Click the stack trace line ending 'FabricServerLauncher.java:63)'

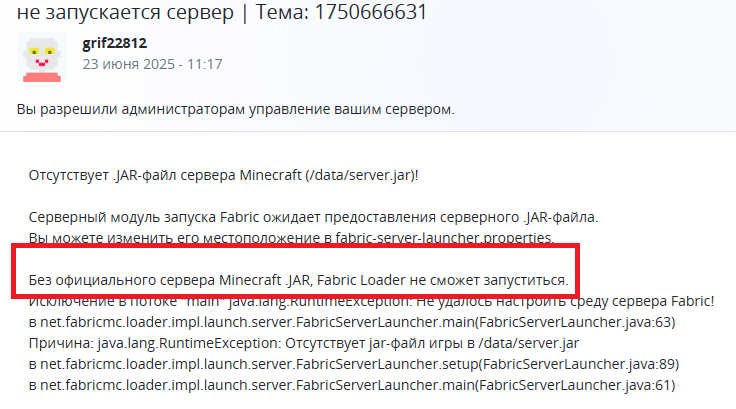point(352,322)
